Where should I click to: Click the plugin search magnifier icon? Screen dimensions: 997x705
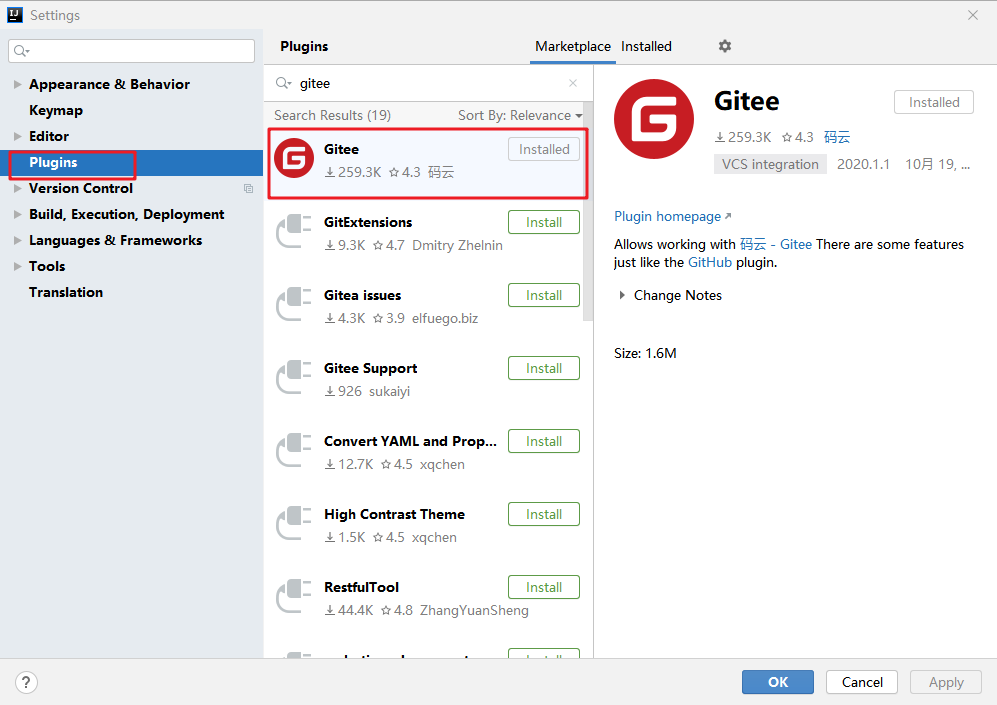283,83
